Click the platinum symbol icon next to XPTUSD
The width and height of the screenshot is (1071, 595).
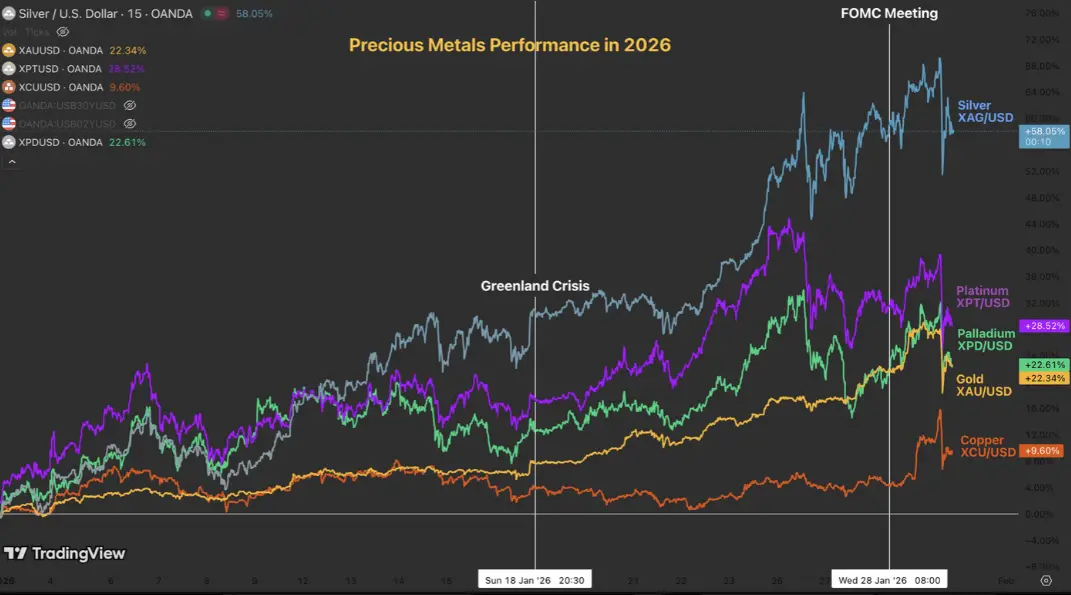9,69
